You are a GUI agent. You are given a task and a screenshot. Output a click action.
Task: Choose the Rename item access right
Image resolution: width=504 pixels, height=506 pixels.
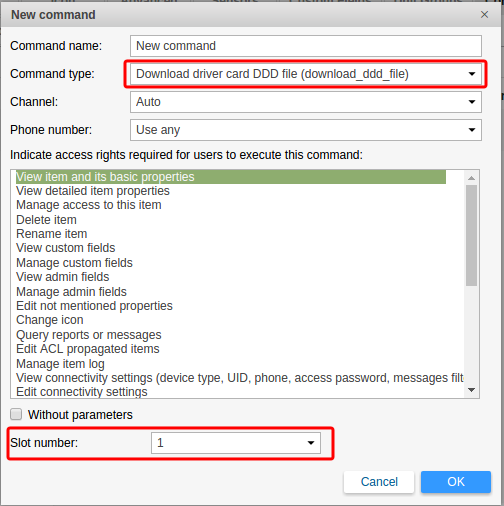tap(52, 234)
